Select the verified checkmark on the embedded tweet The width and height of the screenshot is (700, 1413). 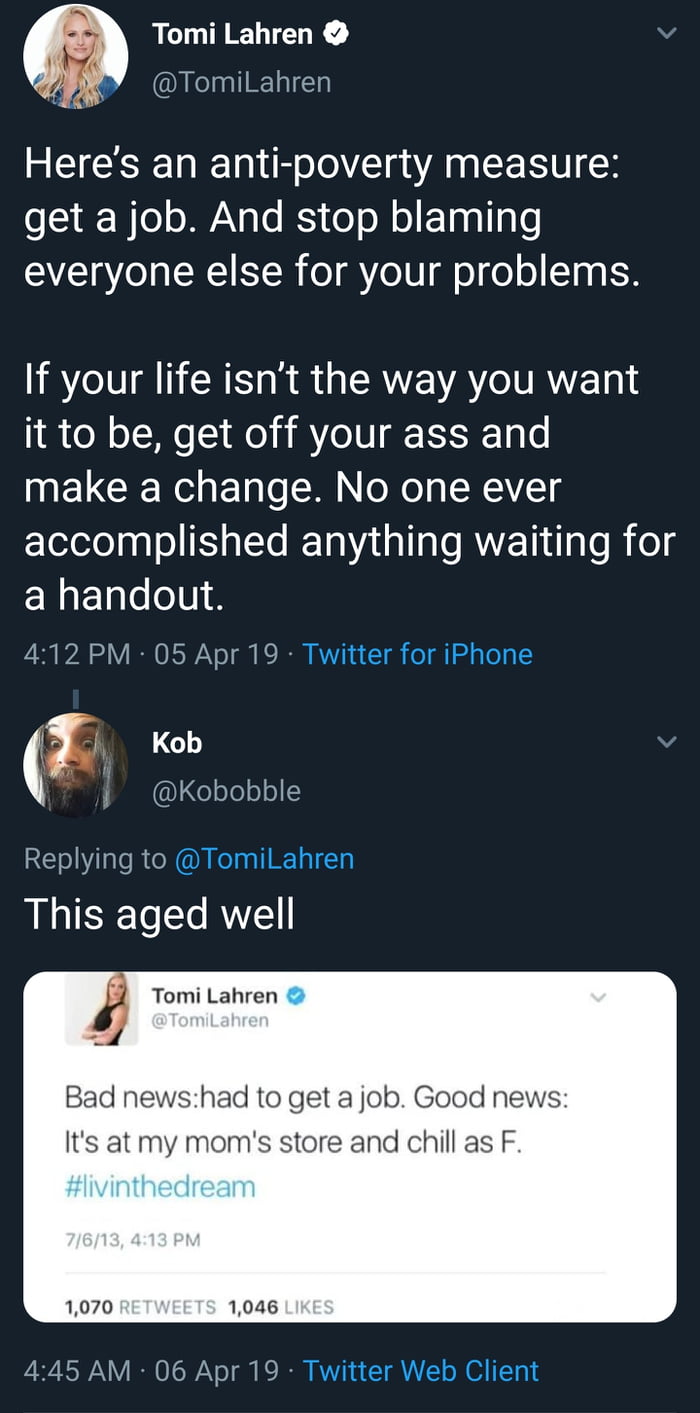[x=293, y=994]
